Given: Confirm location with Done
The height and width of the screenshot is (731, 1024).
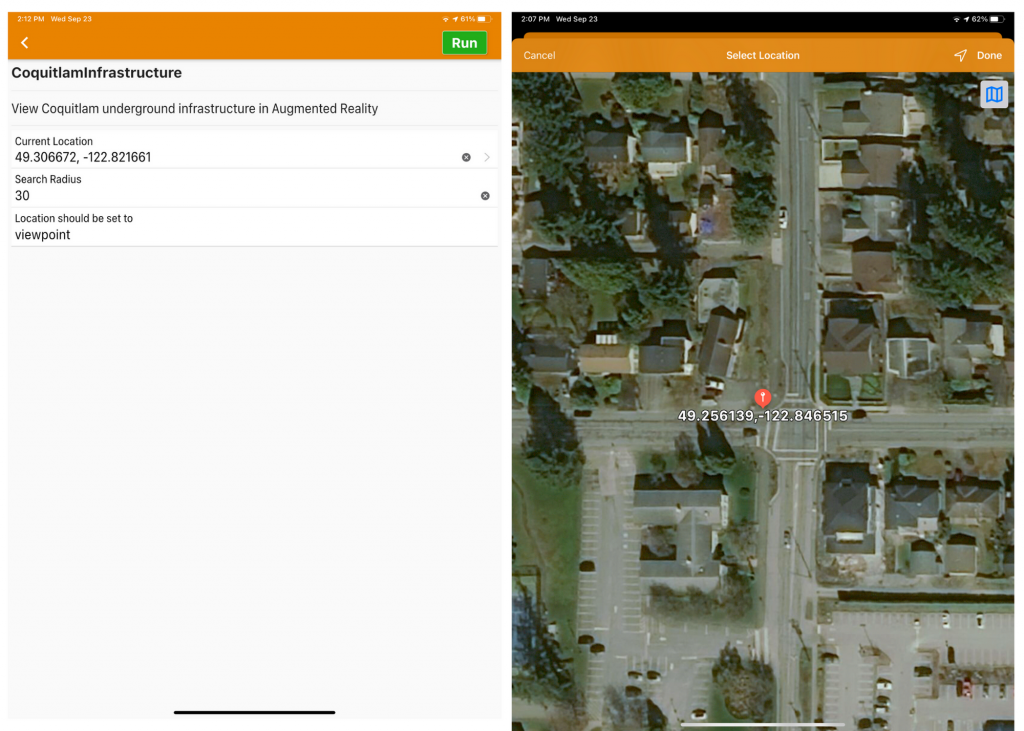Looking at the screenshot, I should click(x=989, y=56).
